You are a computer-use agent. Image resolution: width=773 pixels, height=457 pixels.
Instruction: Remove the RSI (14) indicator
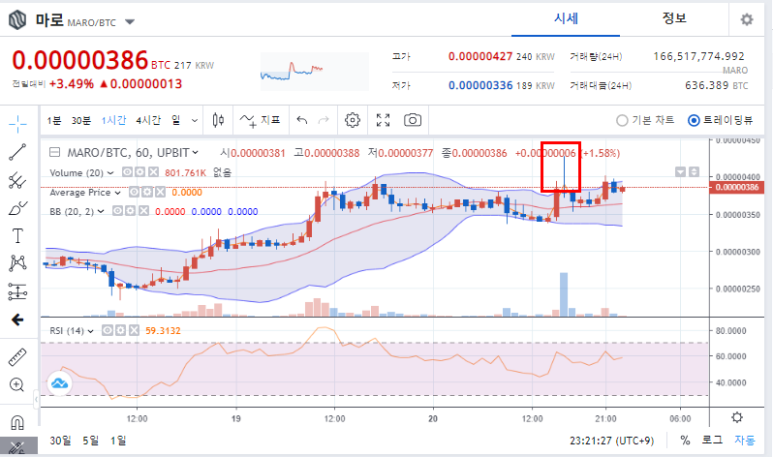click(x=134, y=330)
